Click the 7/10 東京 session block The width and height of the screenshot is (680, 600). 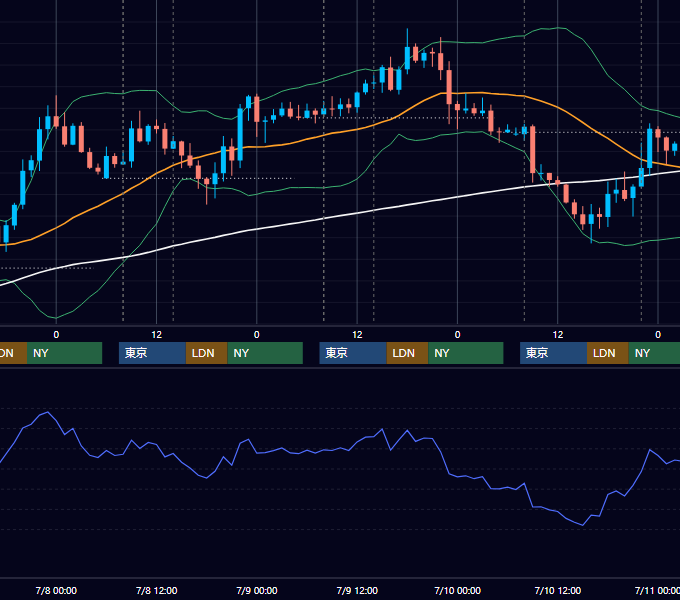[554, 353]
